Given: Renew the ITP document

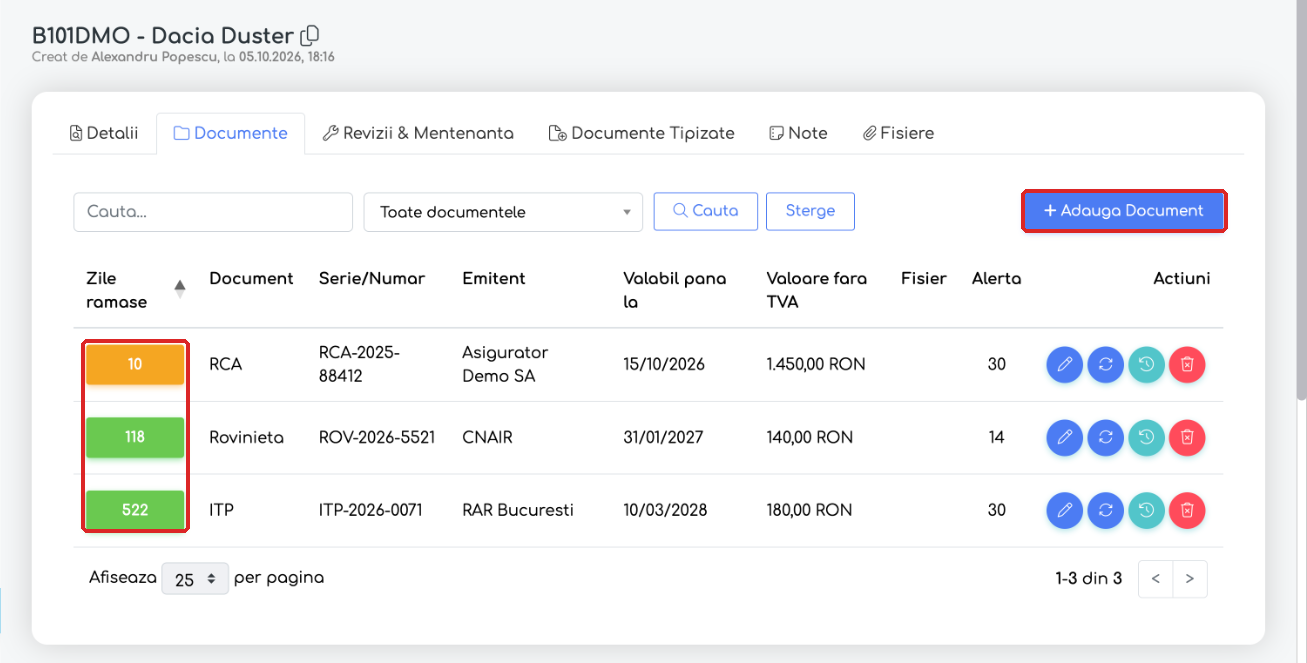Looking at the screenshot, I should (1106, 510).
